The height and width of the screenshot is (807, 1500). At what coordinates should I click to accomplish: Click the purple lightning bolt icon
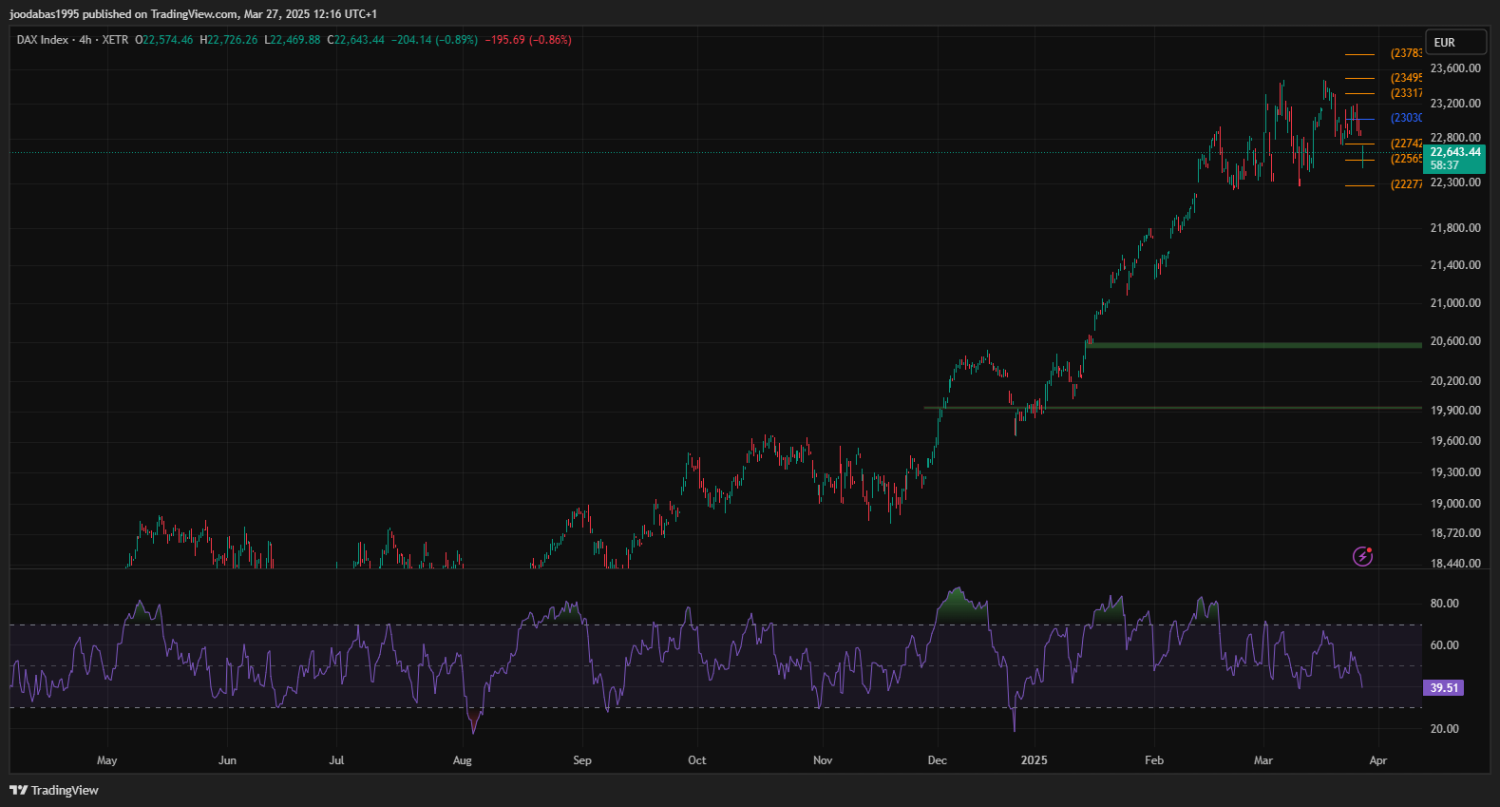[x=1362, y=556]
